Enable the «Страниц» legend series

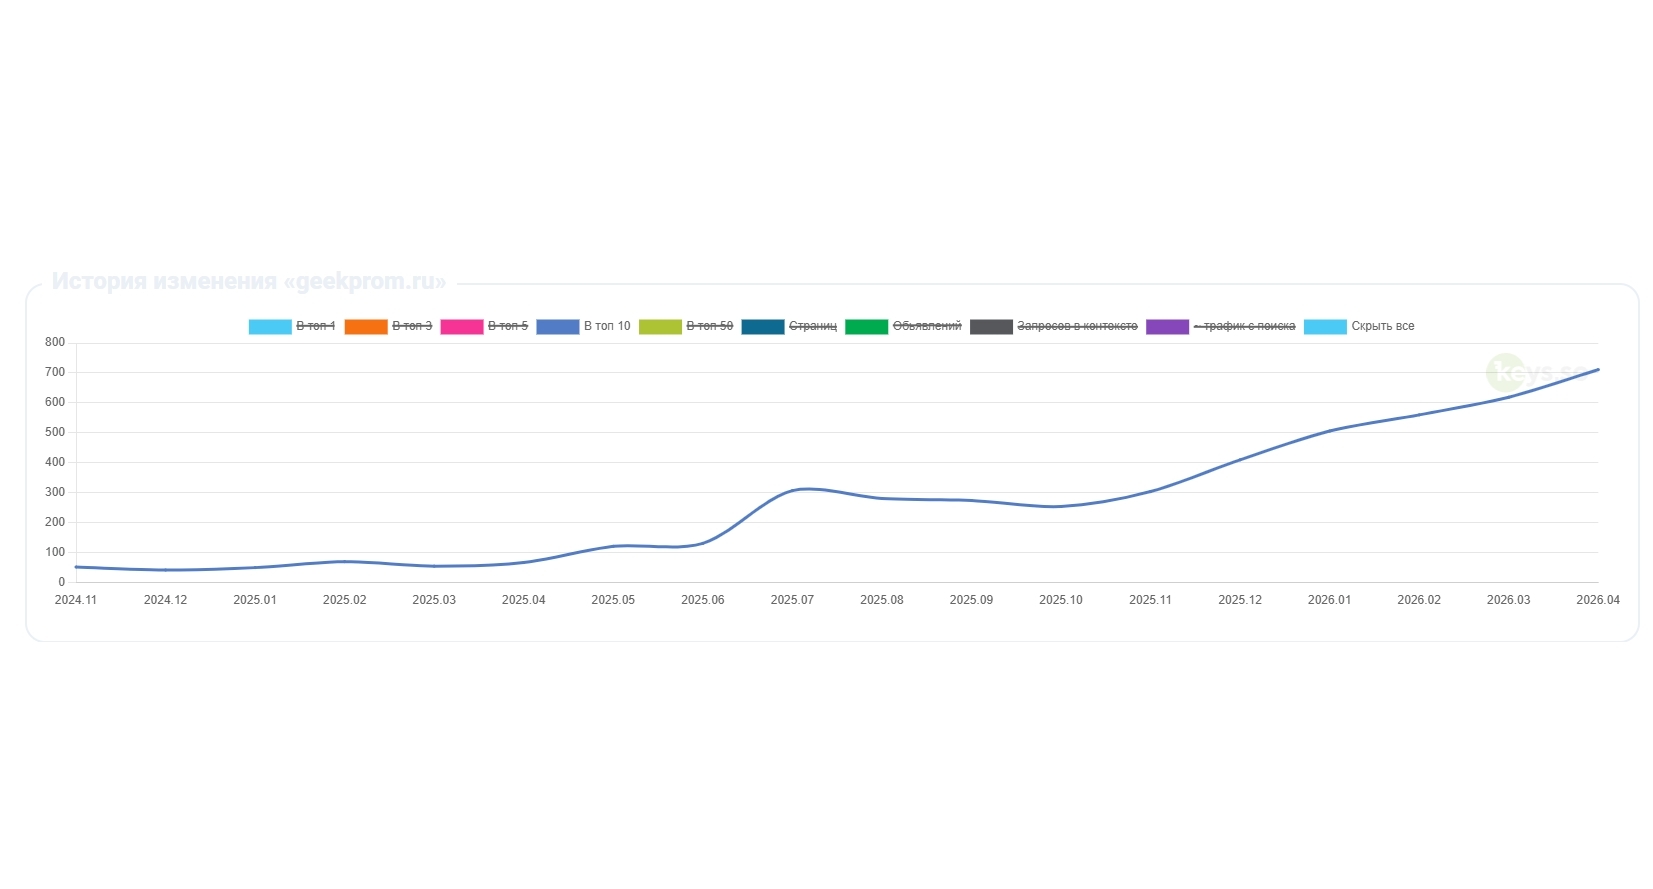pyautogui.click(x=789, y=326)
